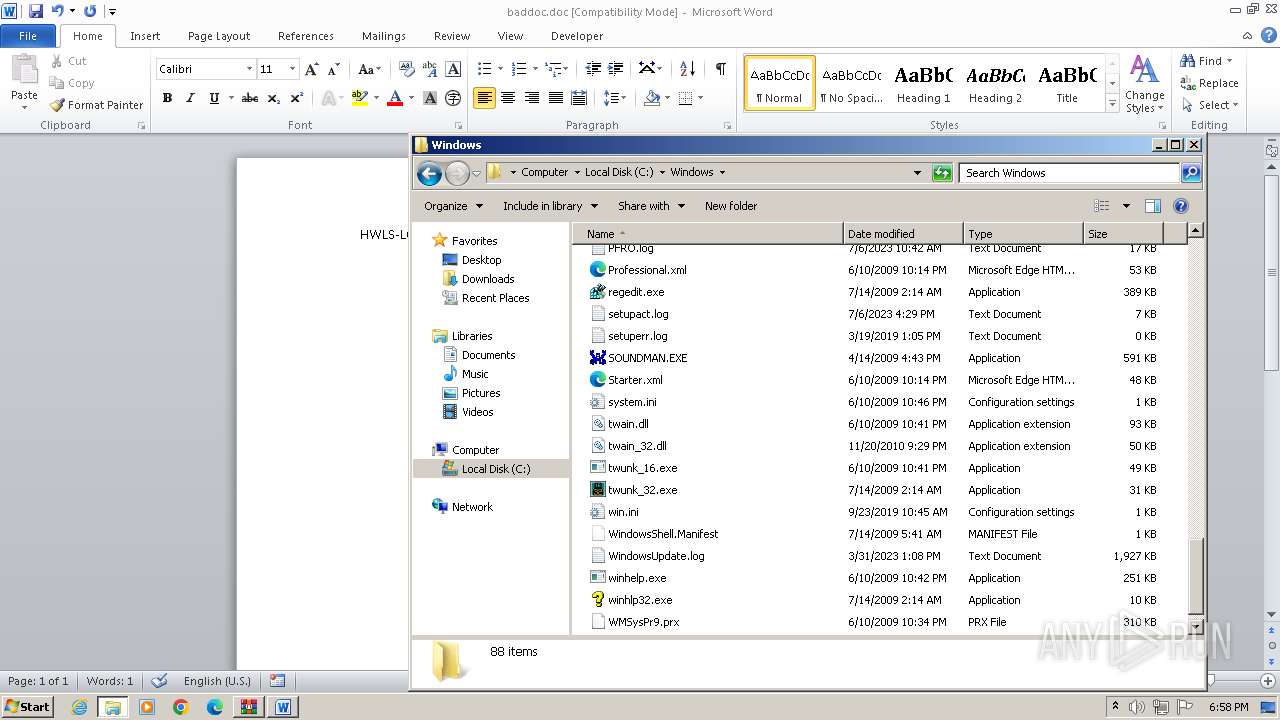The height and width of the screenshot is (720, 1280).
Task: Click the Justify alignment icon
Action: click(555, 98)
